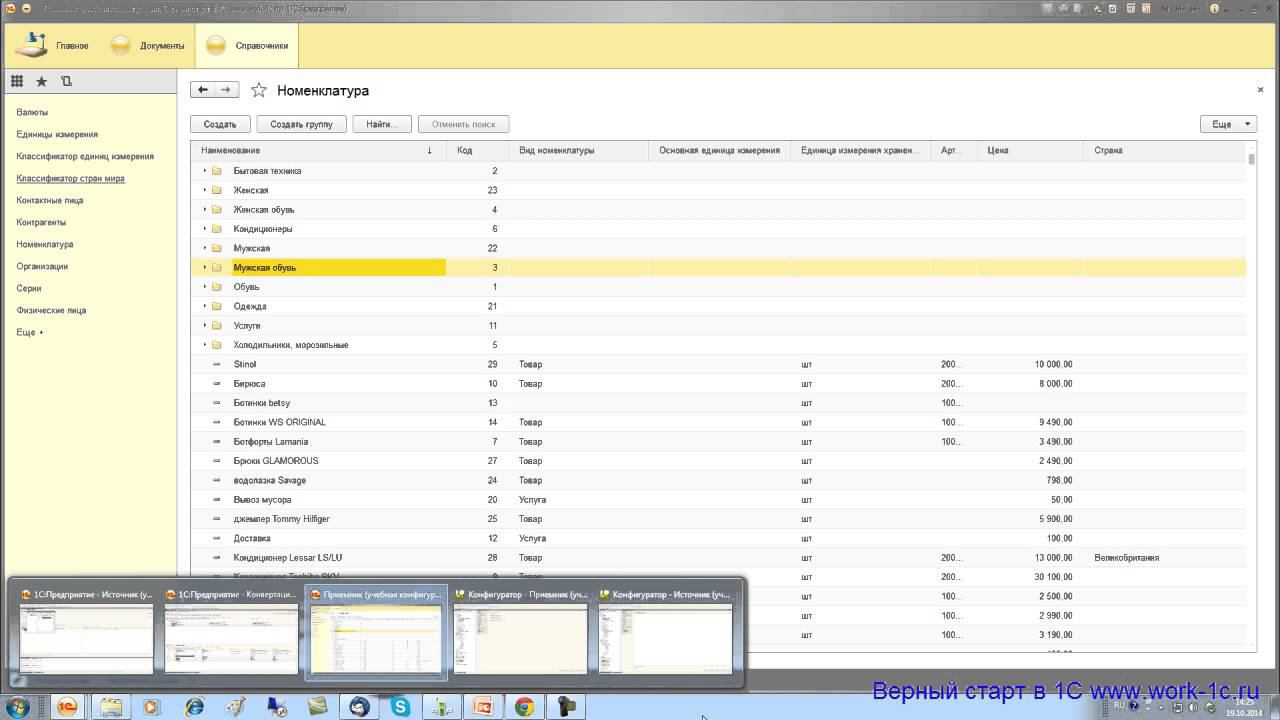
Task: Select the Ботфорты Lamania row
Action: pos(718,442)
